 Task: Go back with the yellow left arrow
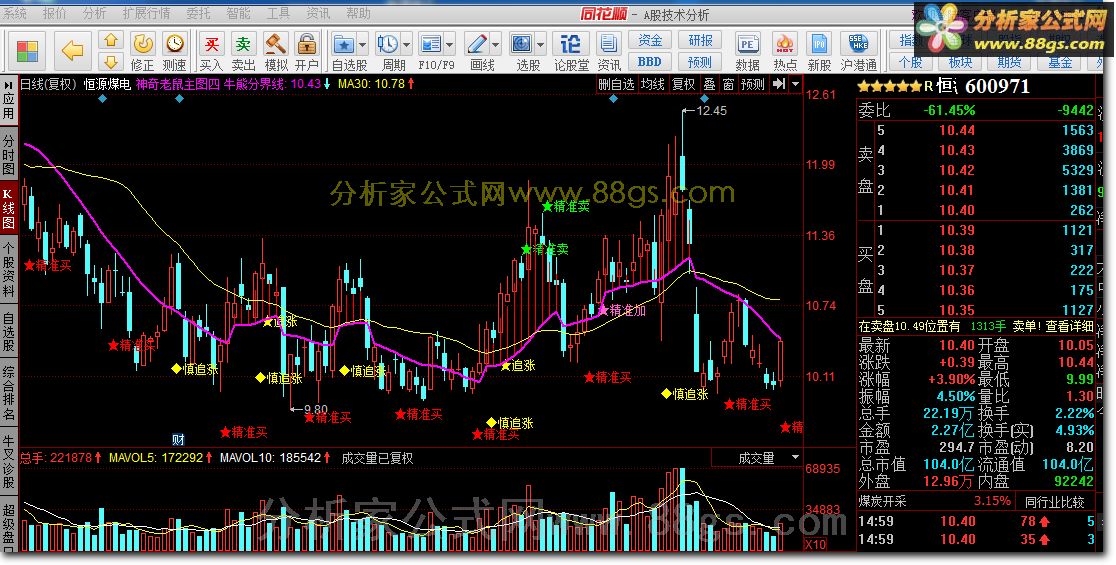click(x=72, y=51)
